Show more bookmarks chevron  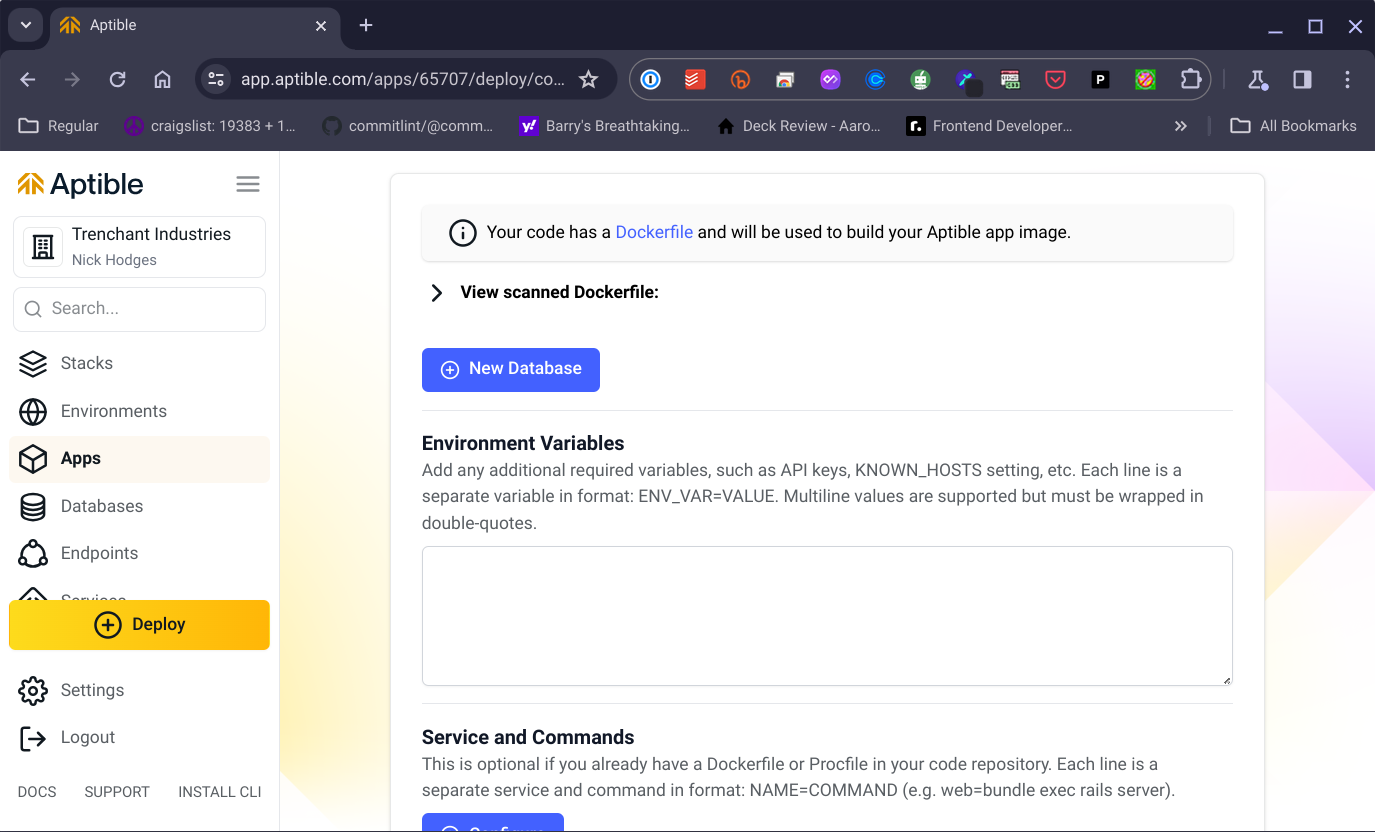(x=1181, y=126)
